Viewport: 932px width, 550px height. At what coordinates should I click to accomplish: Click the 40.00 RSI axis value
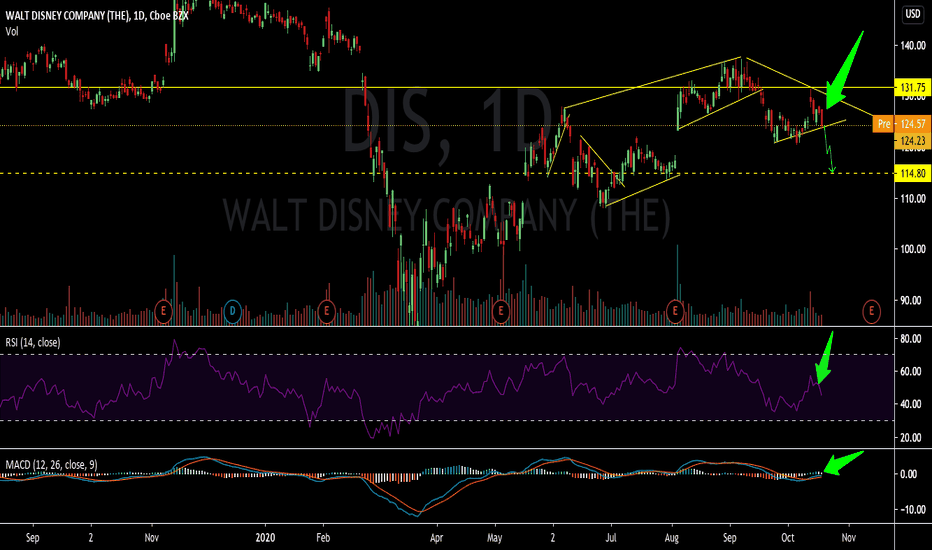point(911,404)
